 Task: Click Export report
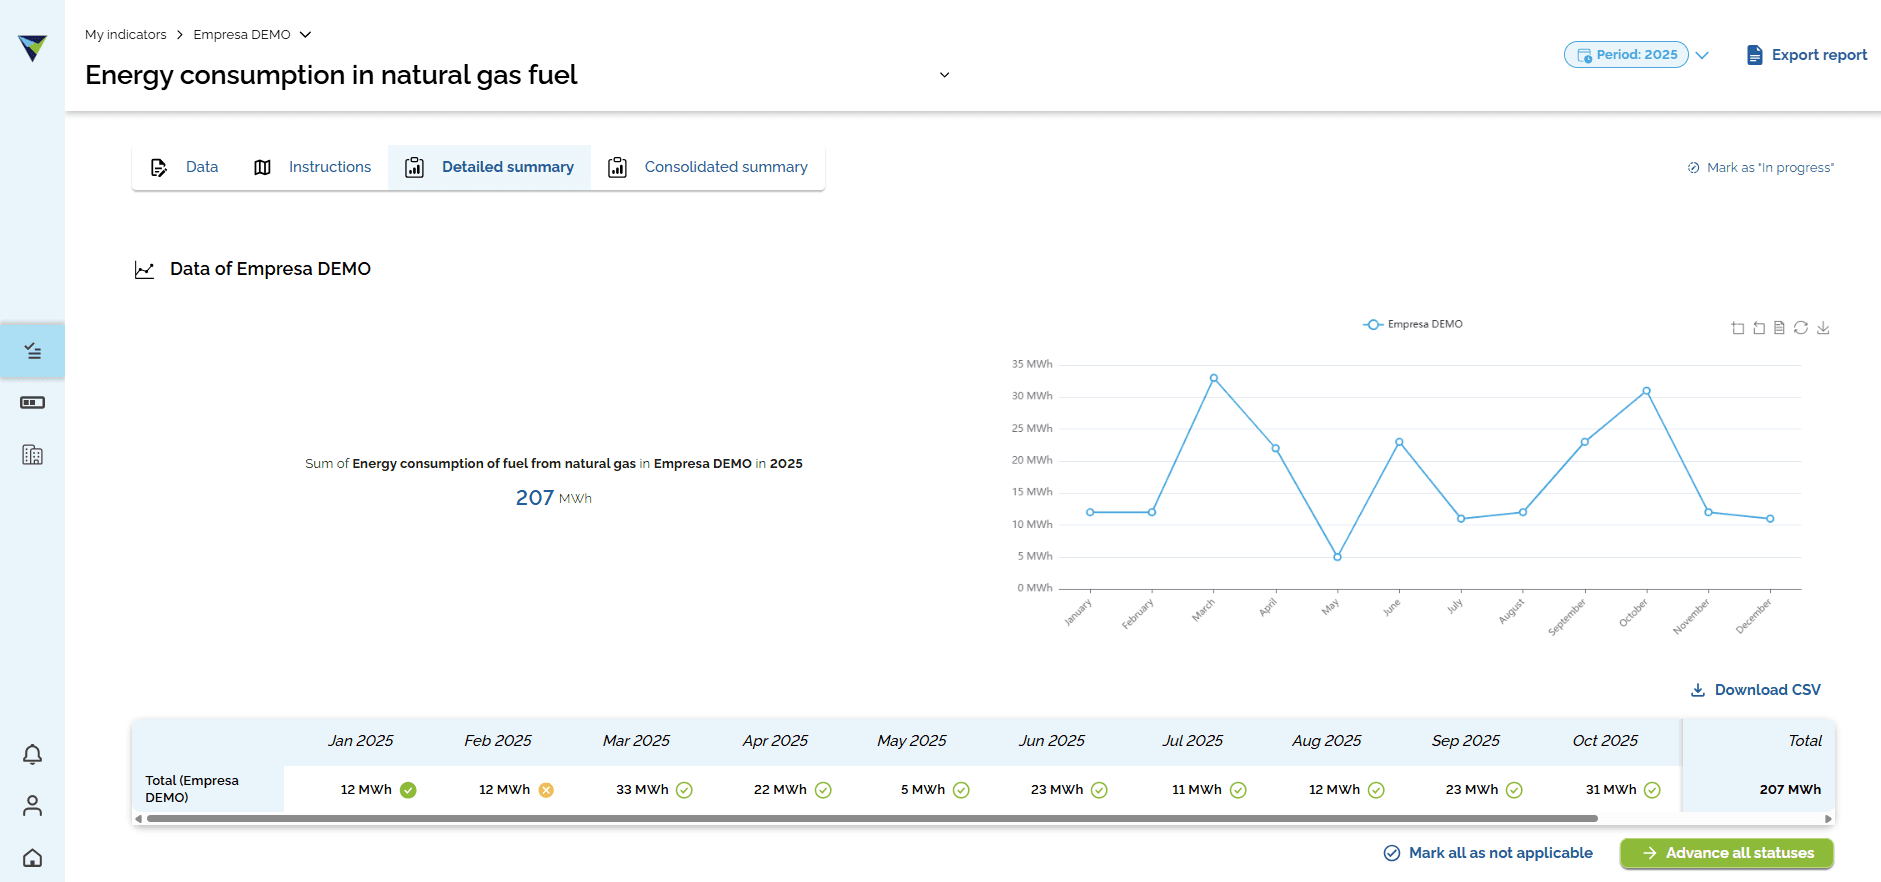pos(1806,55)
